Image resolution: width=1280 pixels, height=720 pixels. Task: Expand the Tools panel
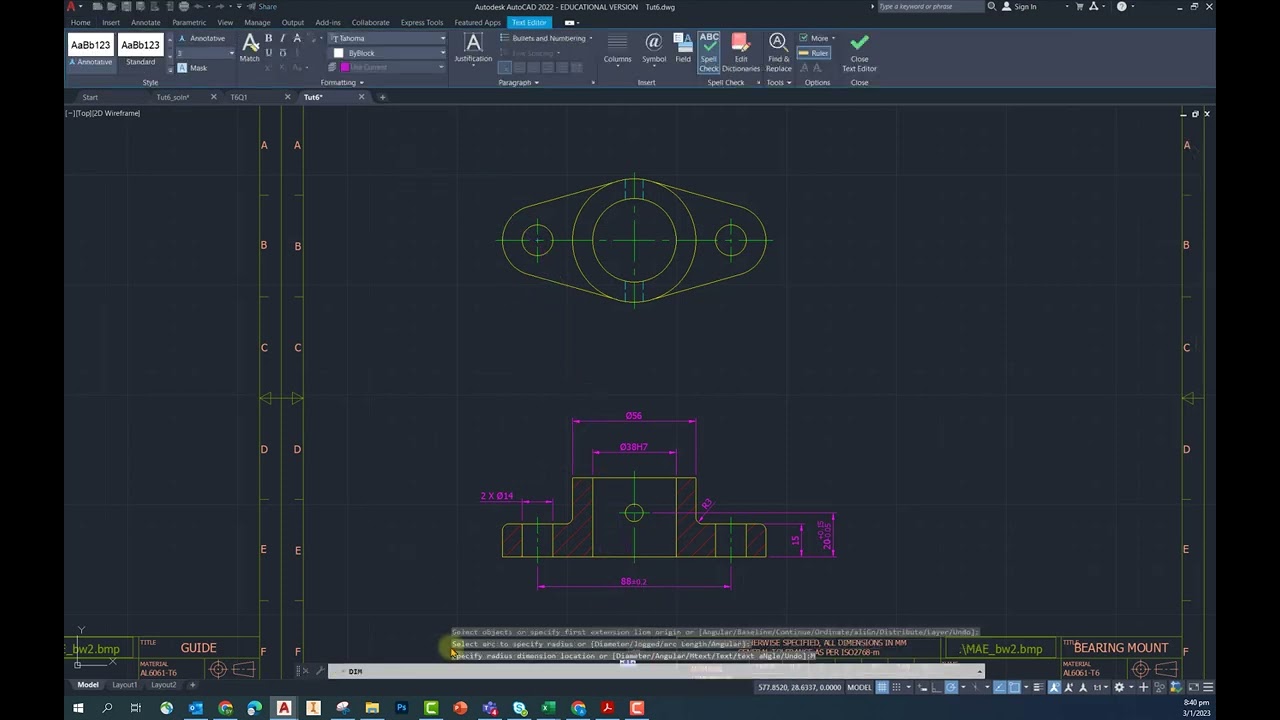point(779,82)
